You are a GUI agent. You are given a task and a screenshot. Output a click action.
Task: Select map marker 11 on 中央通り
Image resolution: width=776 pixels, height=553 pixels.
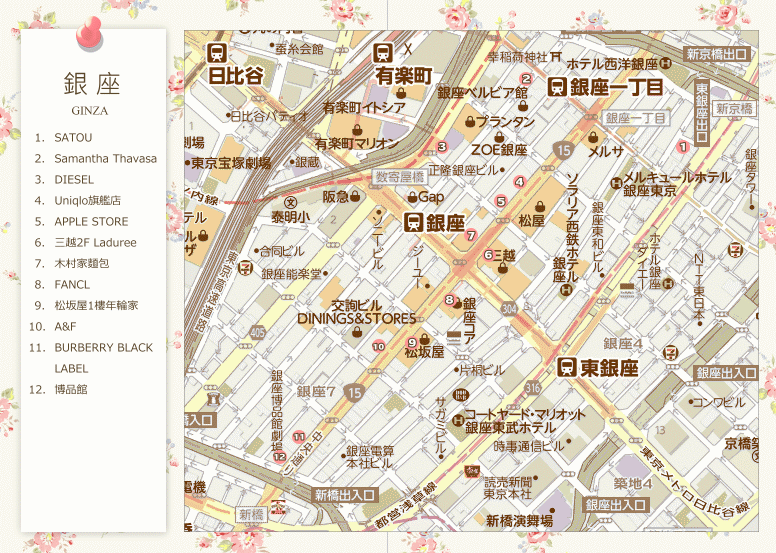pos(299,437)
